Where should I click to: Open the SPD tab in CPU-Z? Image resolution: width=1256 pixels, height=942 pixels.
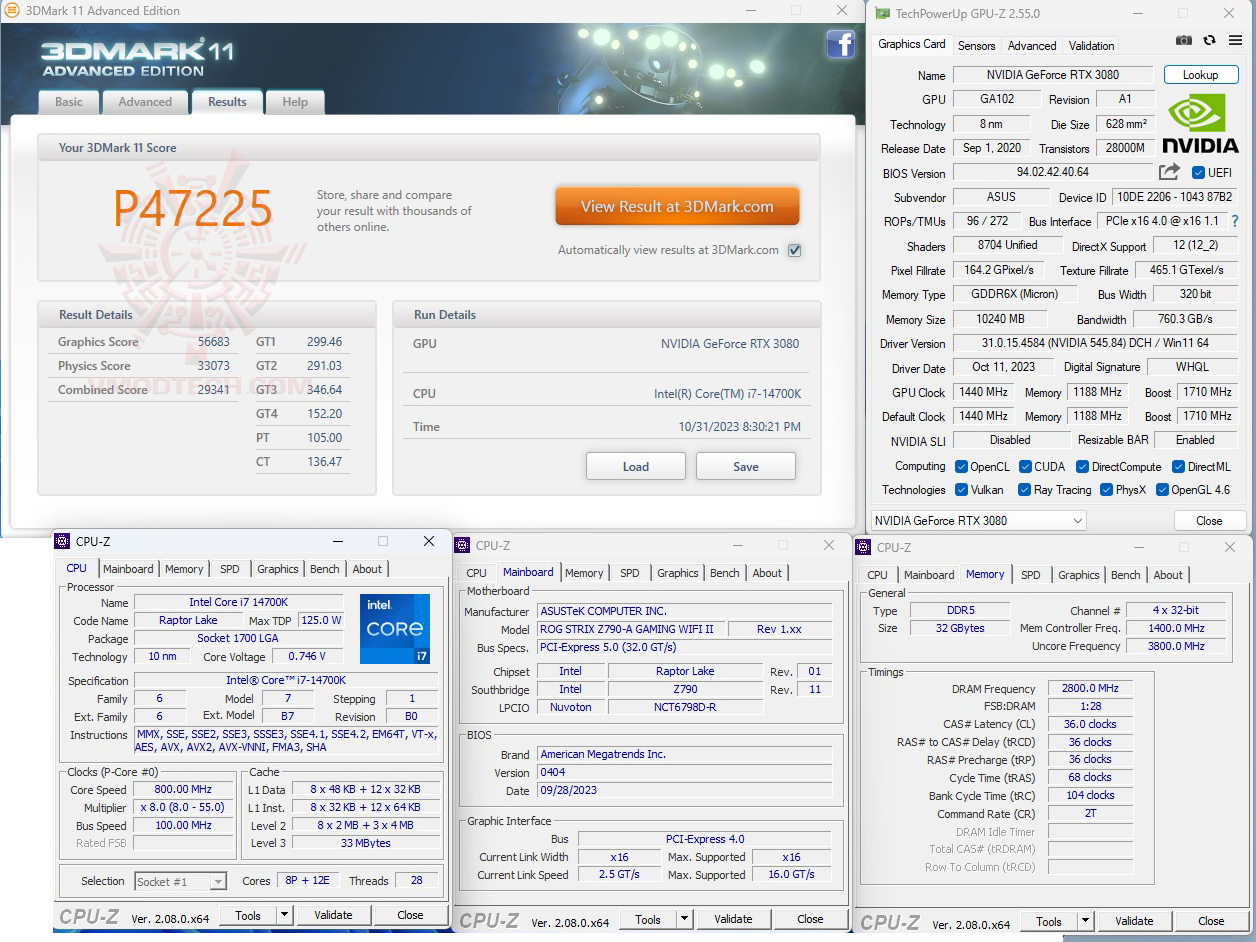tap(229, 568)
